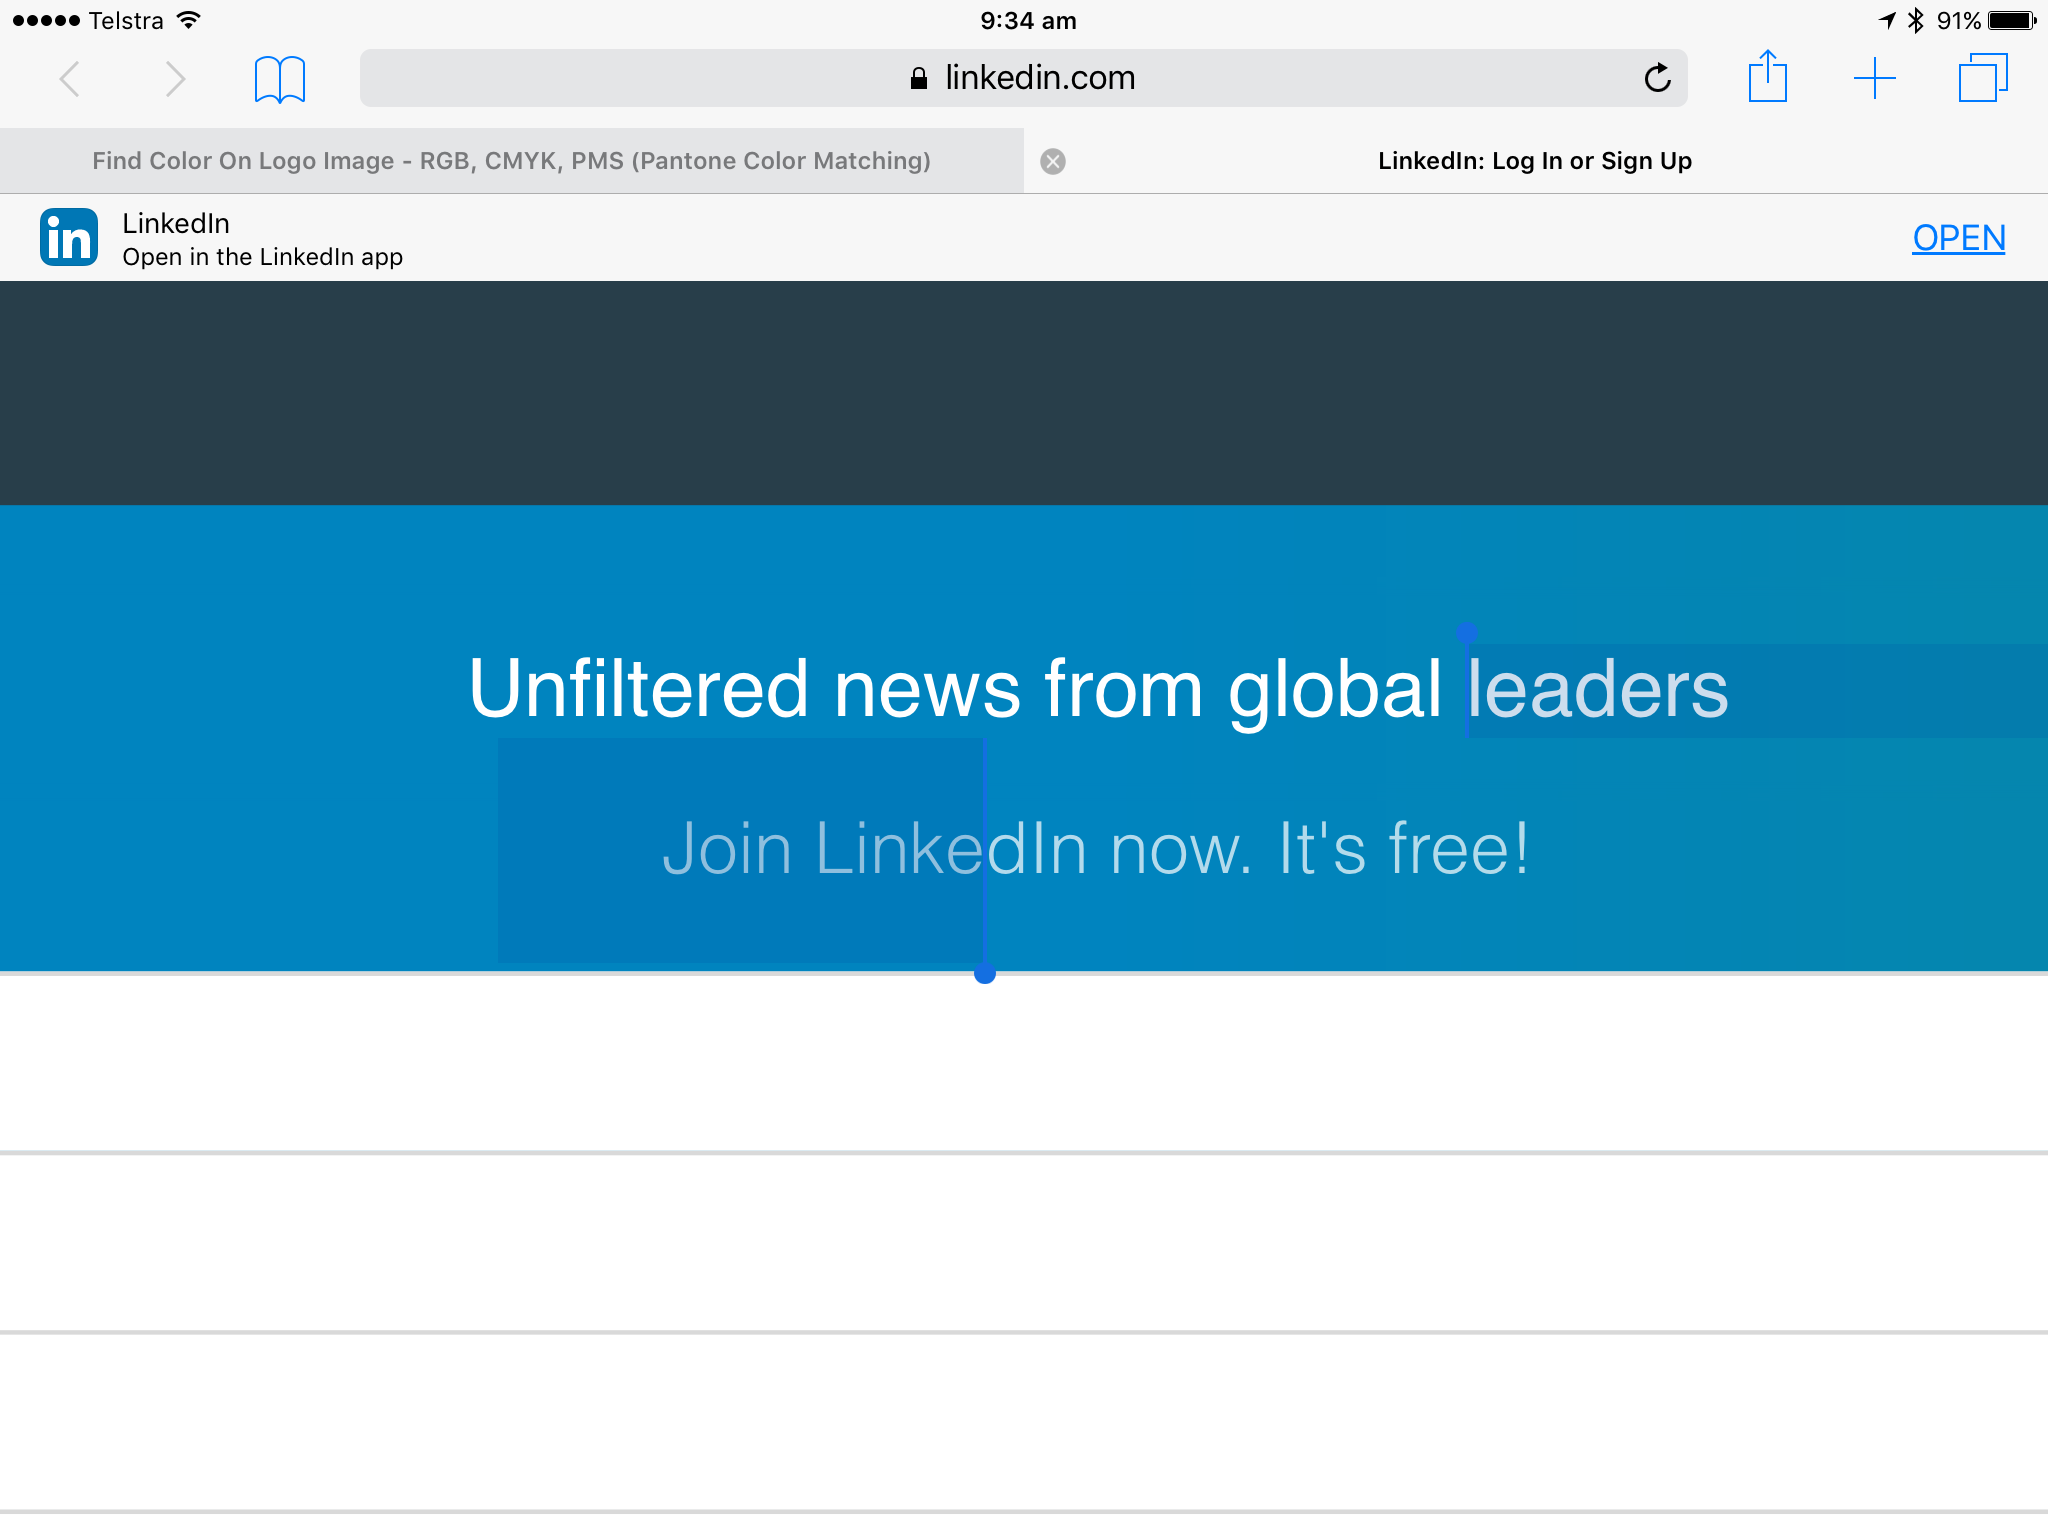Tap the linkedin.com address field

1040,78
